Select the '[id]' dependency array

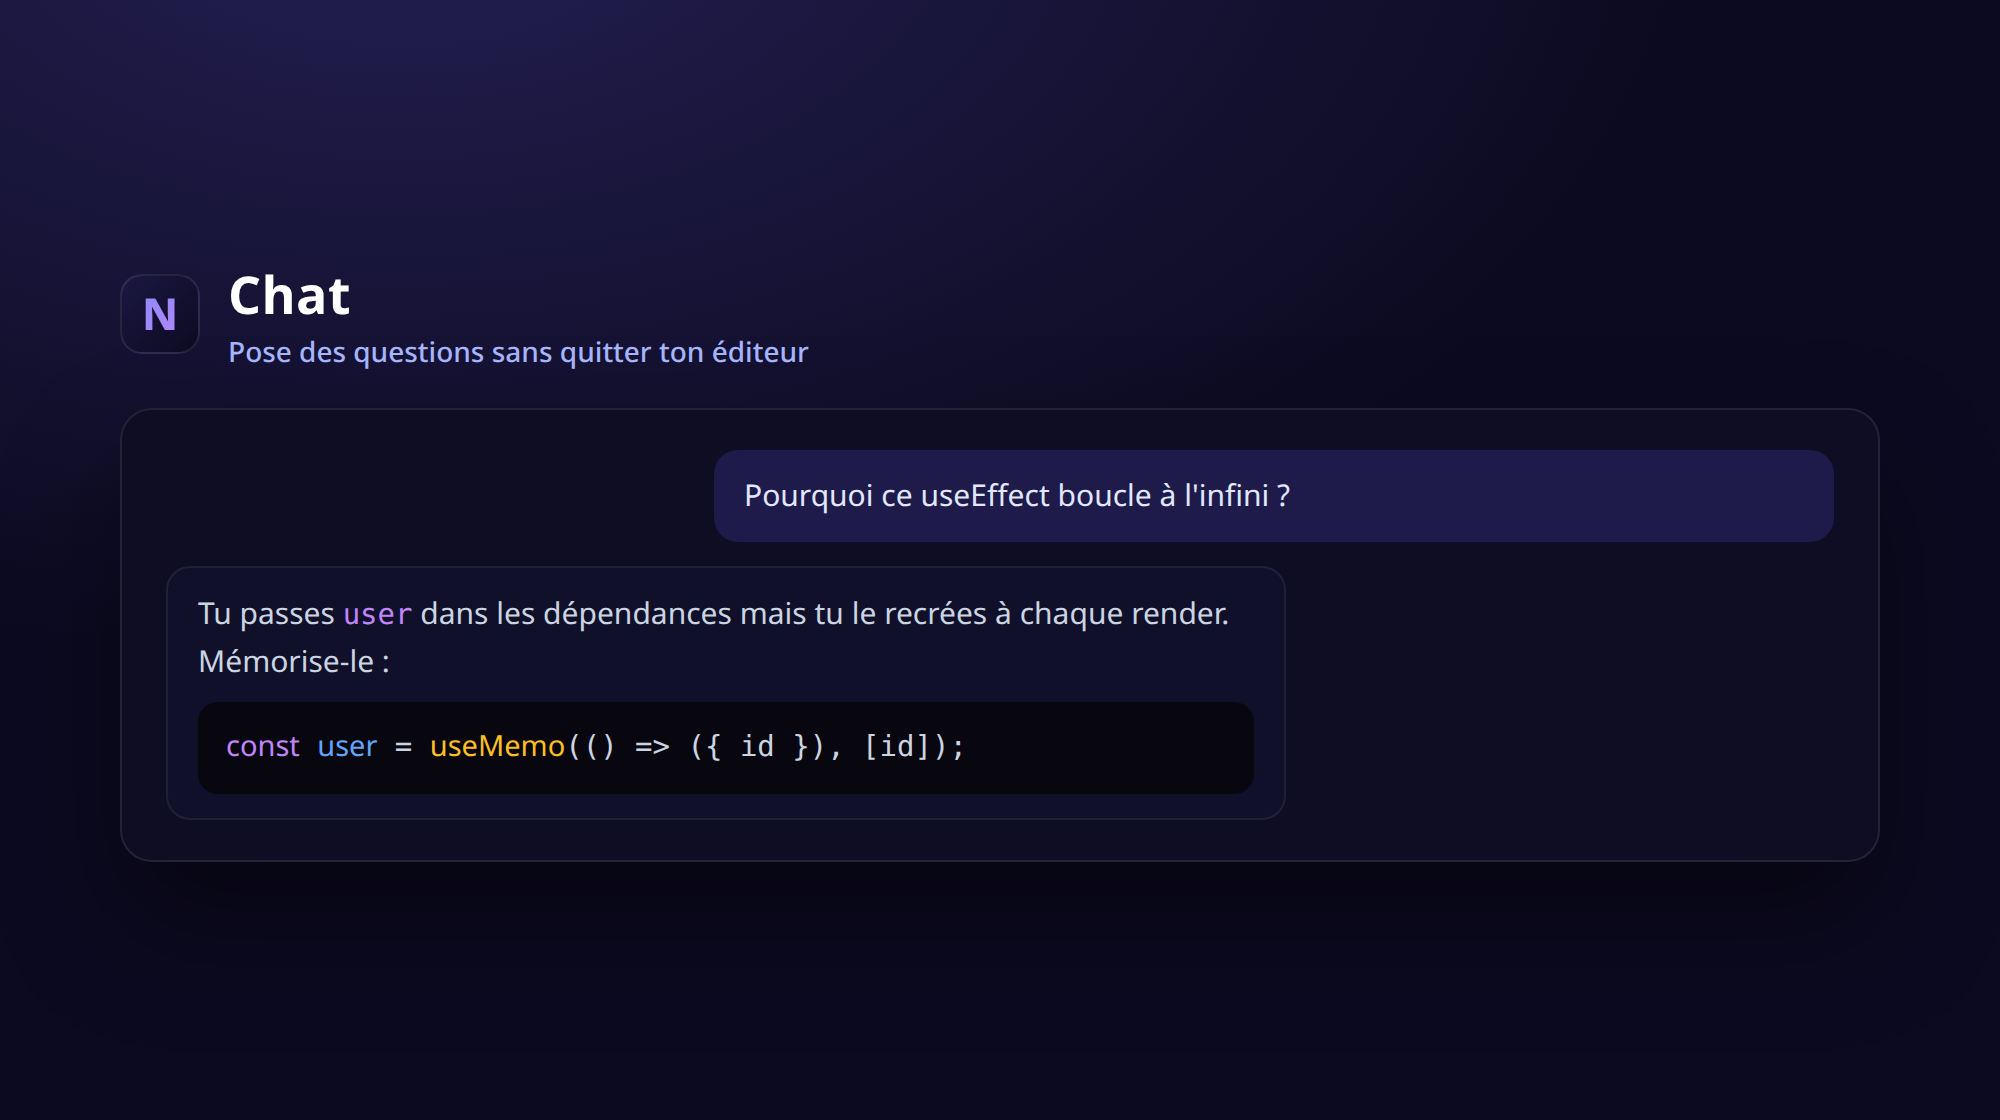[896, 746]
